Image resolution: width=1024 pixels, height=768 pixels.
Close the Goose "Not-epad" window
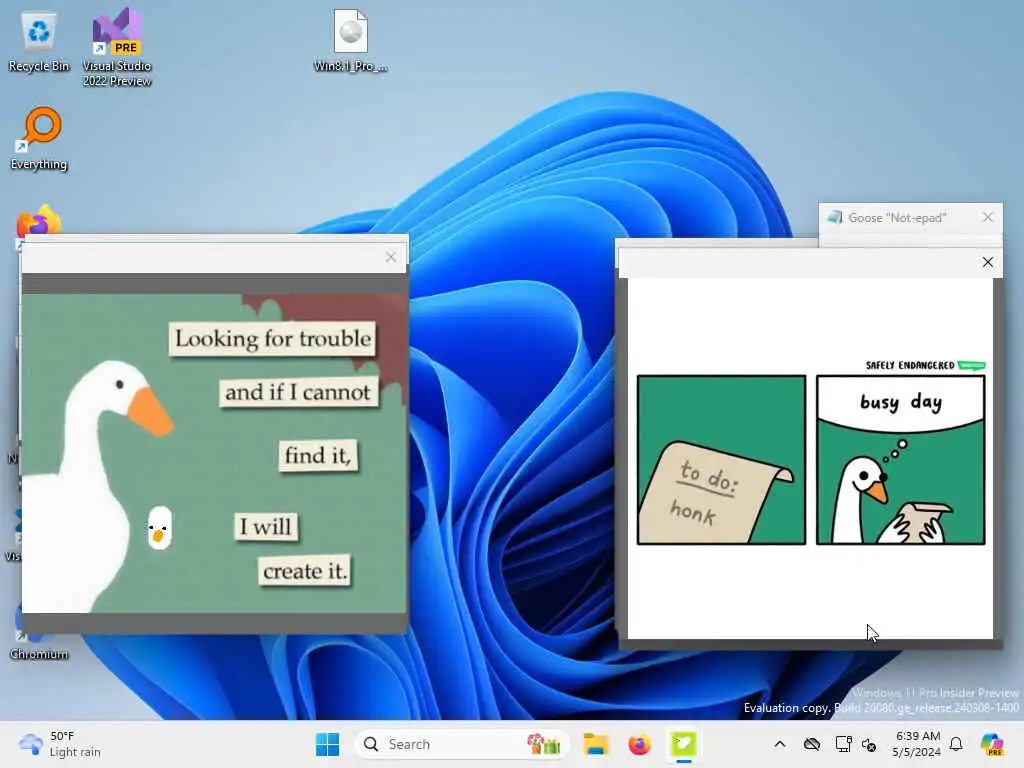click(x=988, y=217)
